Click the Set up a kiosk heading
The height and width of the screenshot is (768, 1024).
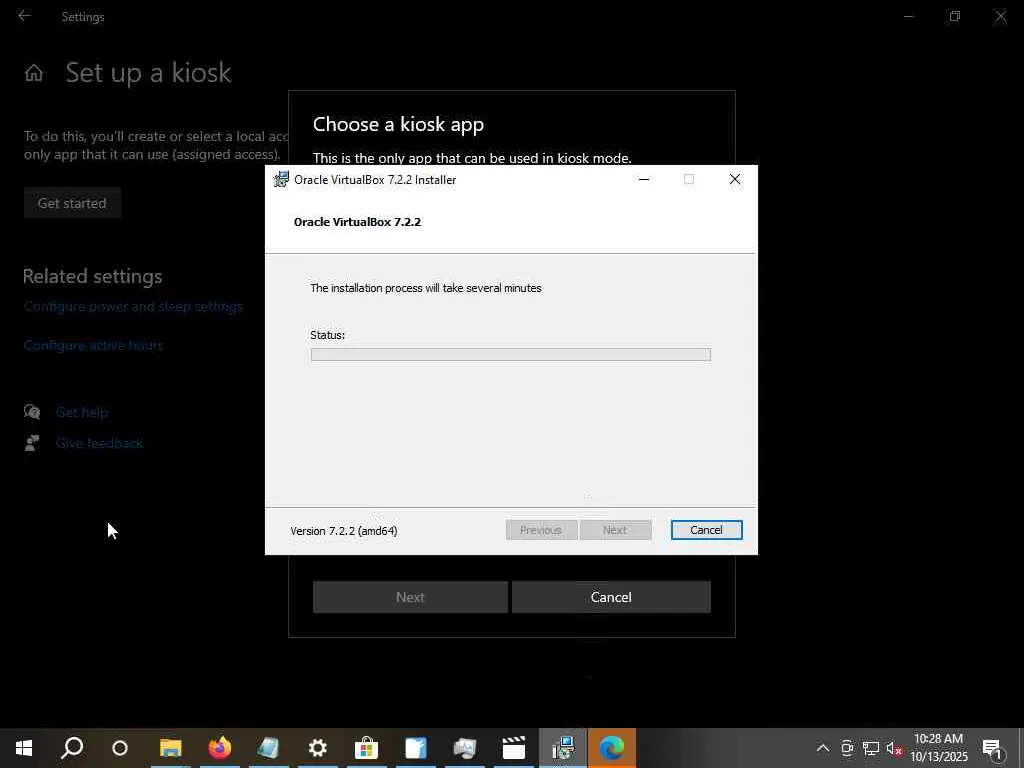pos(148,72)
